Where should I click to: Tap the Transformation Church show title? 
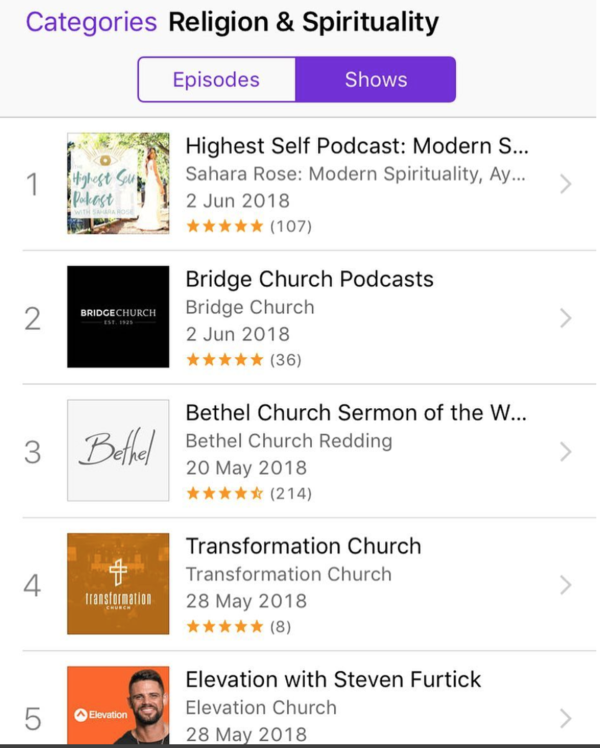pos(303,546)
